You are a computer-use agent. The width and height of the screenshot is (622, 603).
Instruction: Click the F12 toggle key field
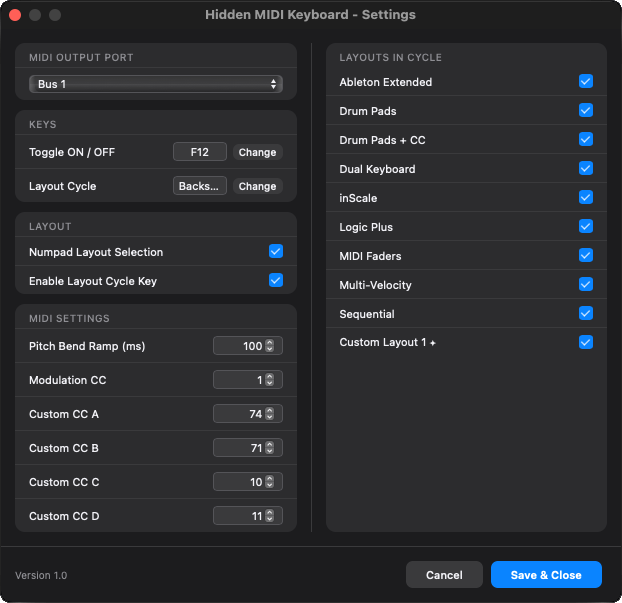(200, 152)
